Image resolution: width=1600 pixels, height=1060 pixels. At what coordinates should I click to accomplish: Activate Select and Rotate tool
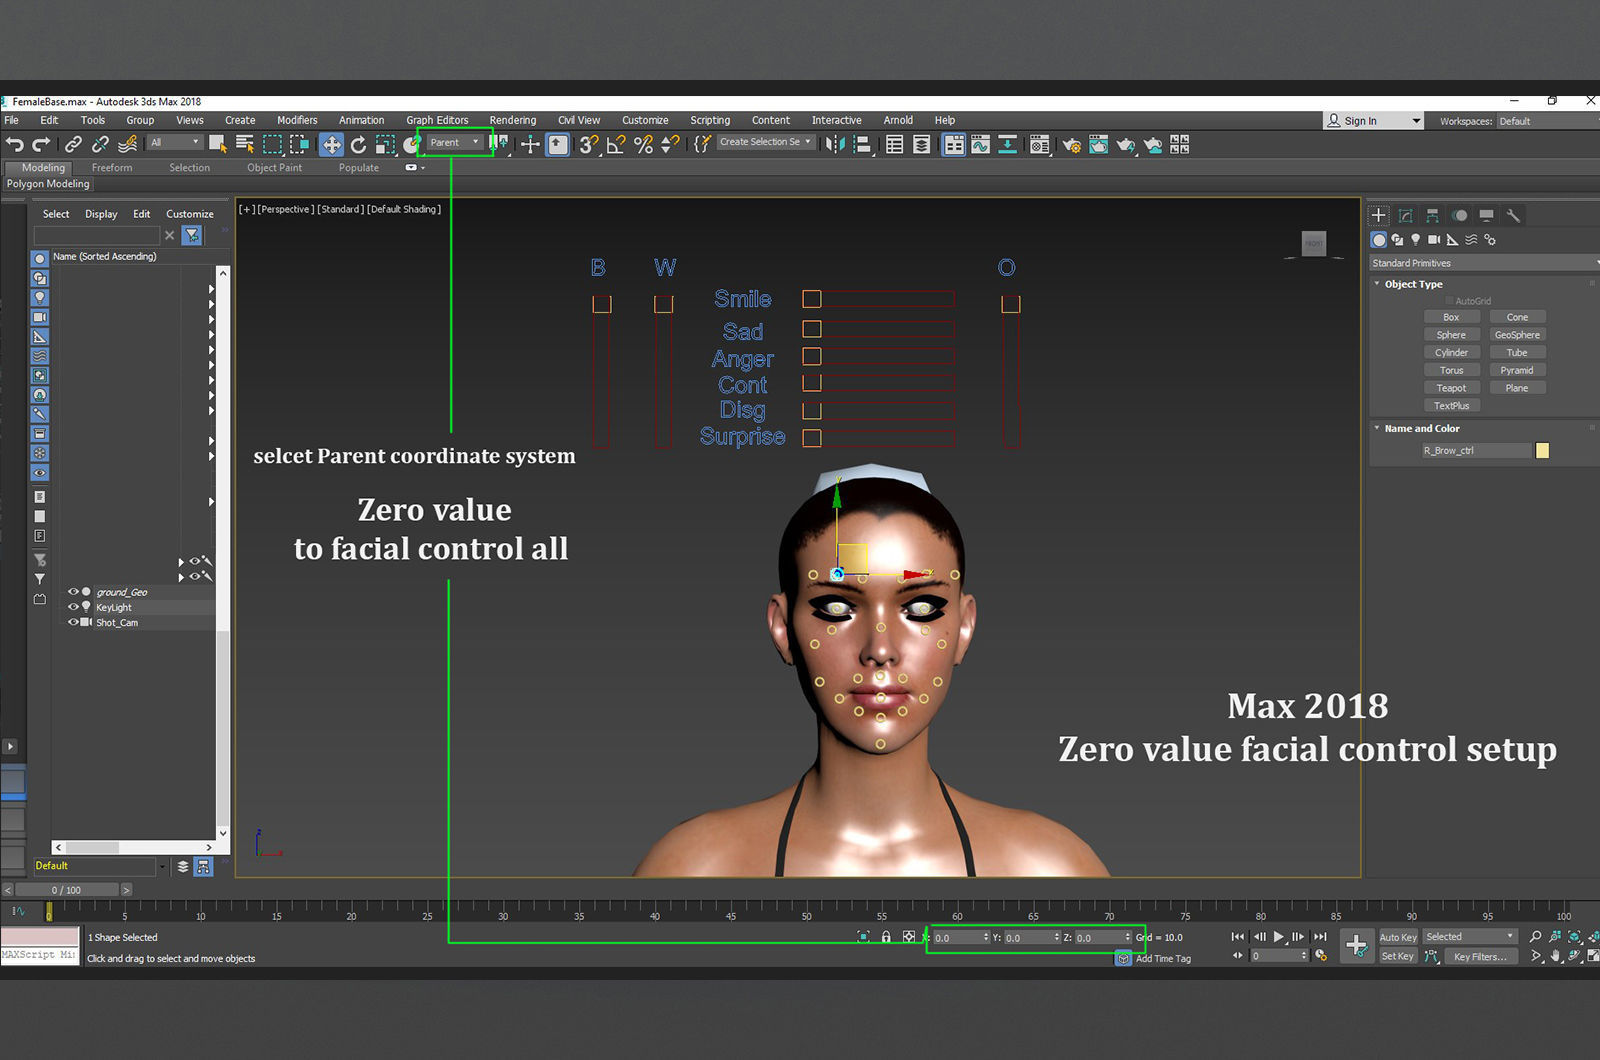[x=358, y=144]
